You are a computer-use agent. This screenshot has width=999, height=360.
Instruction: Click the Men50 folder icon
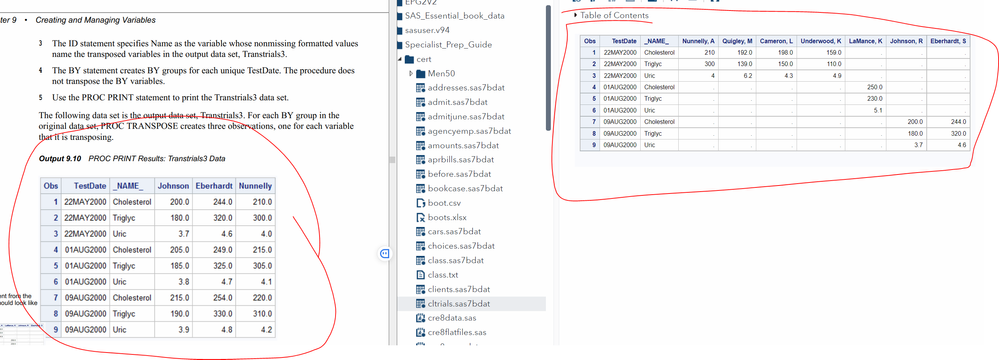pyautogui.click(x=420, y=74)
